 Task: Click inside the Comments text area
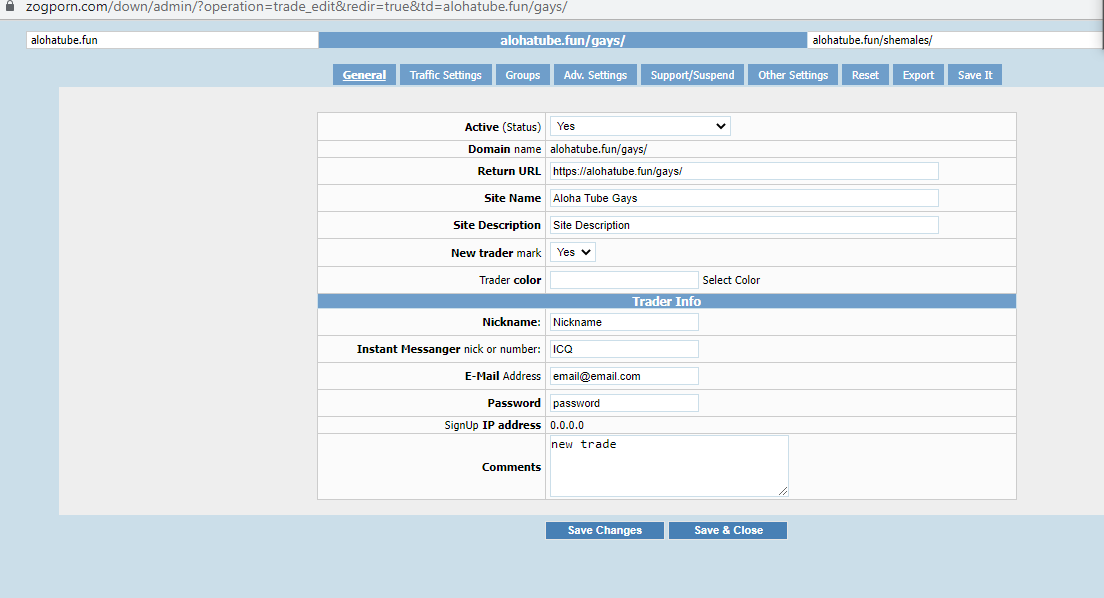(669, 466)
